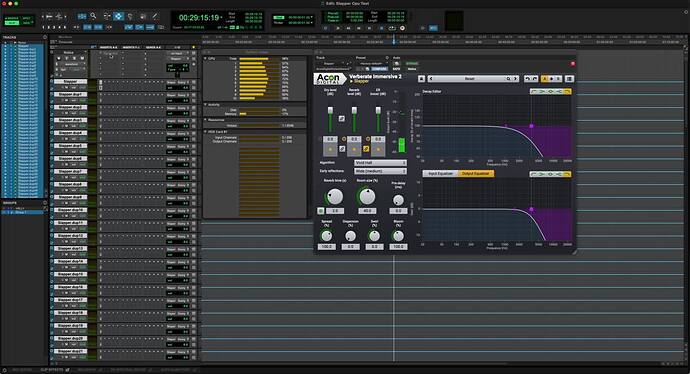690x374 pixels.
Task: Click the plugin Compare button
Action: pyautogui.click(x=379, y=69)
